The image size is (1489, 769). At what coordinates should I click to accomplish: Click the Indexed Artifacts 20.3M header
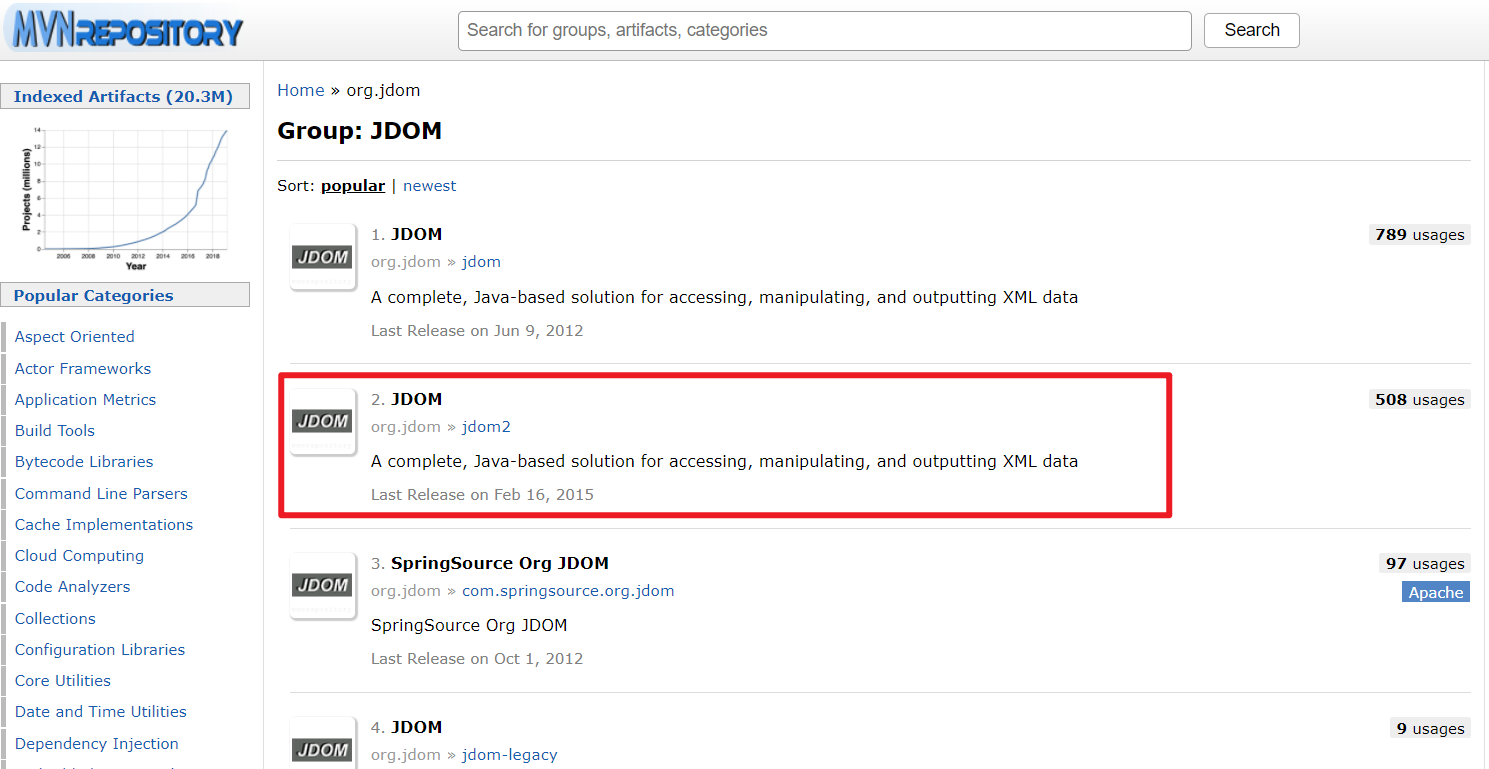125,96
